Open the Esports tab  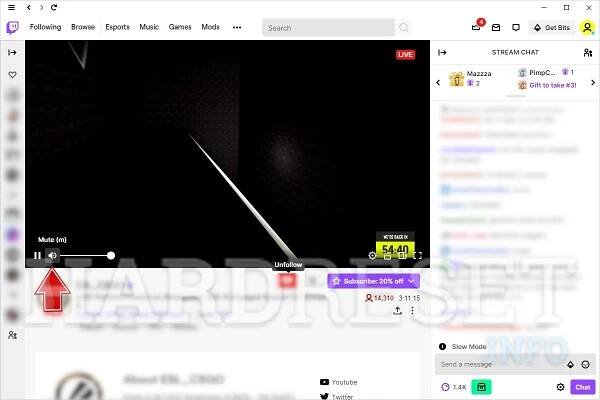[x=118, y=27]
